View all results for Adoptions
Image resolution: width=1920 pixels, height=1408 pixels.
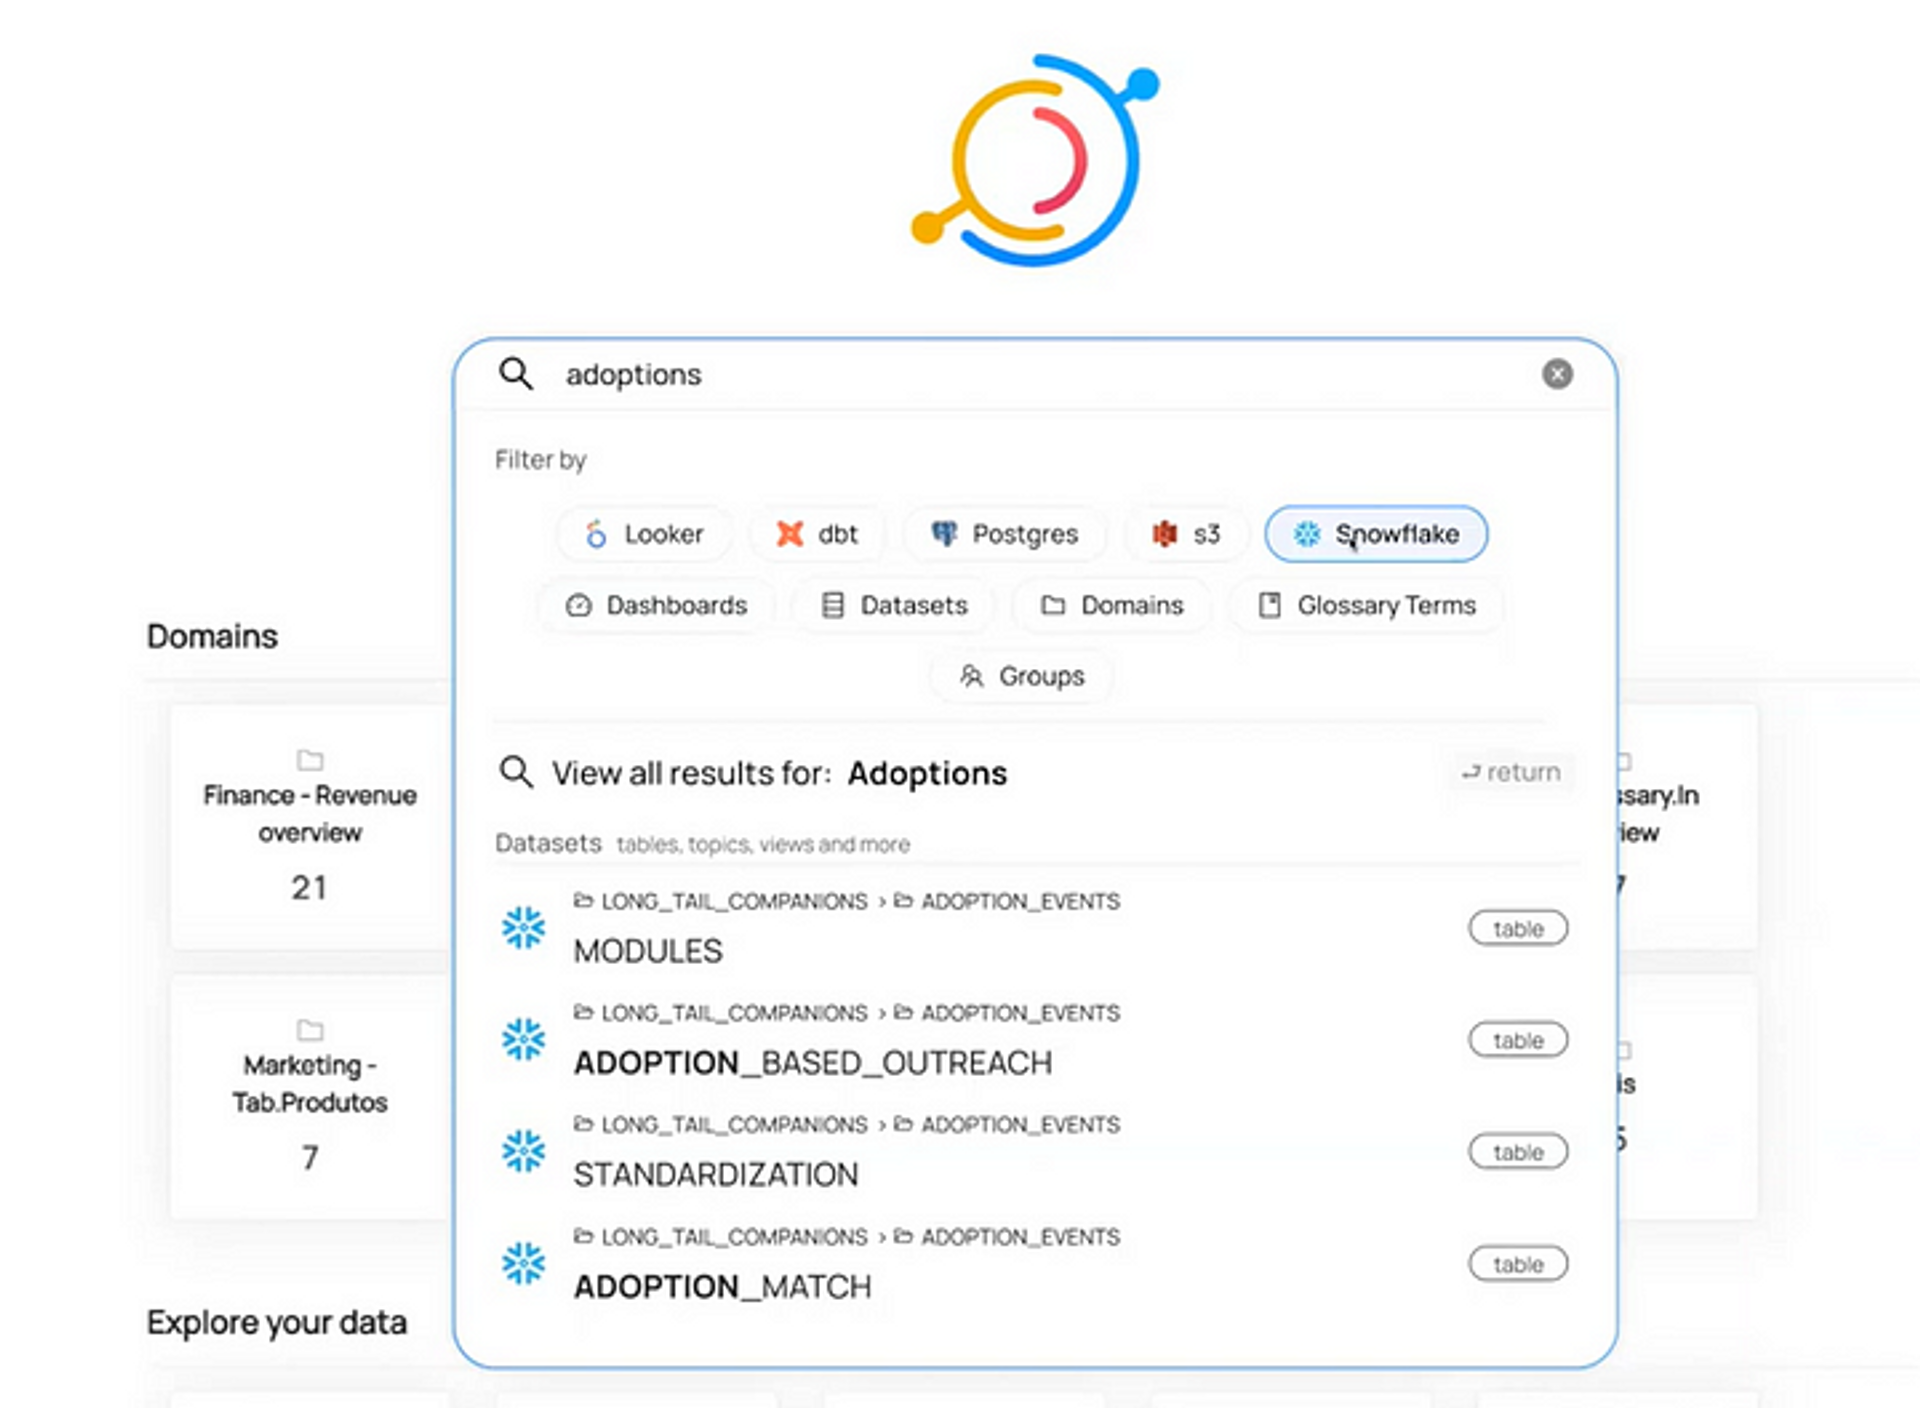coord(780,773)
